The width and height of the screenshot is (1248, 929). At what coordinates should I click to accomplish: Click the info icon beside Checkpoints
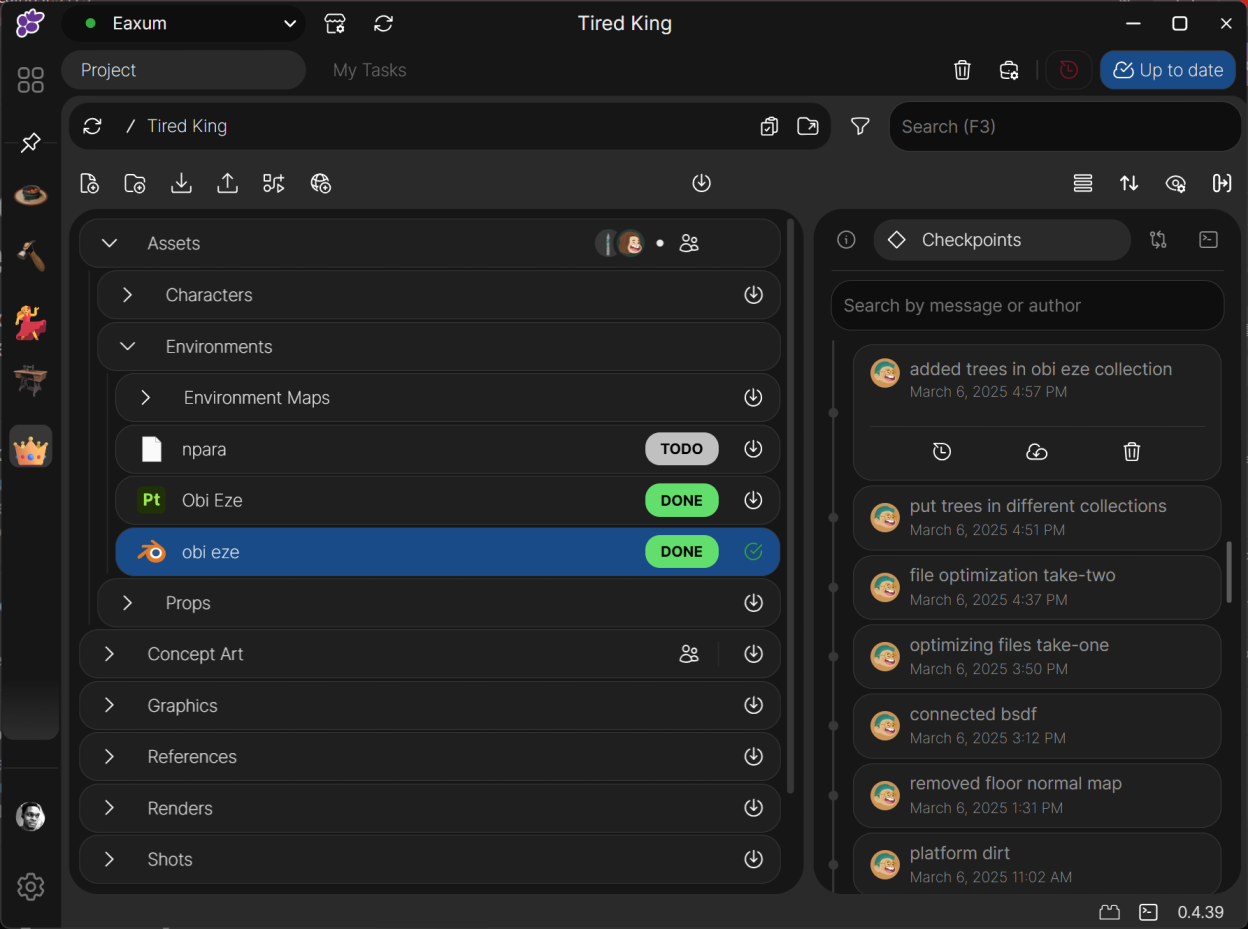846,240
